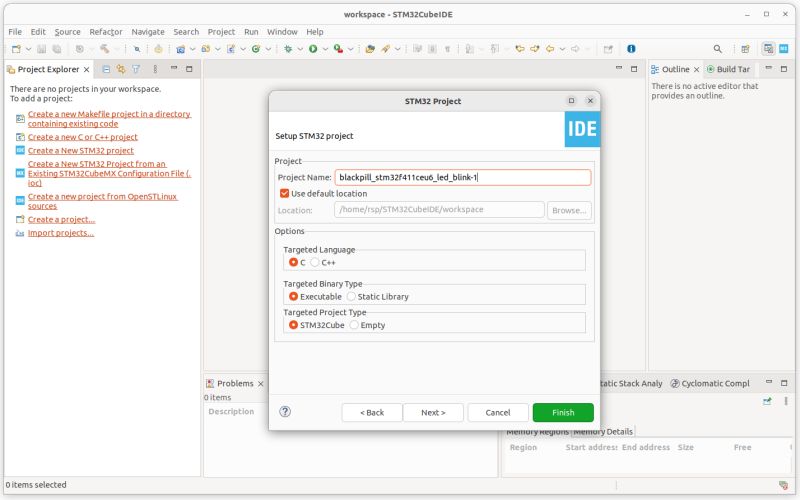This screenshot has width=800, height=500.
Task: Click Create a new C or C++ project link
Action: coord(83,137)
